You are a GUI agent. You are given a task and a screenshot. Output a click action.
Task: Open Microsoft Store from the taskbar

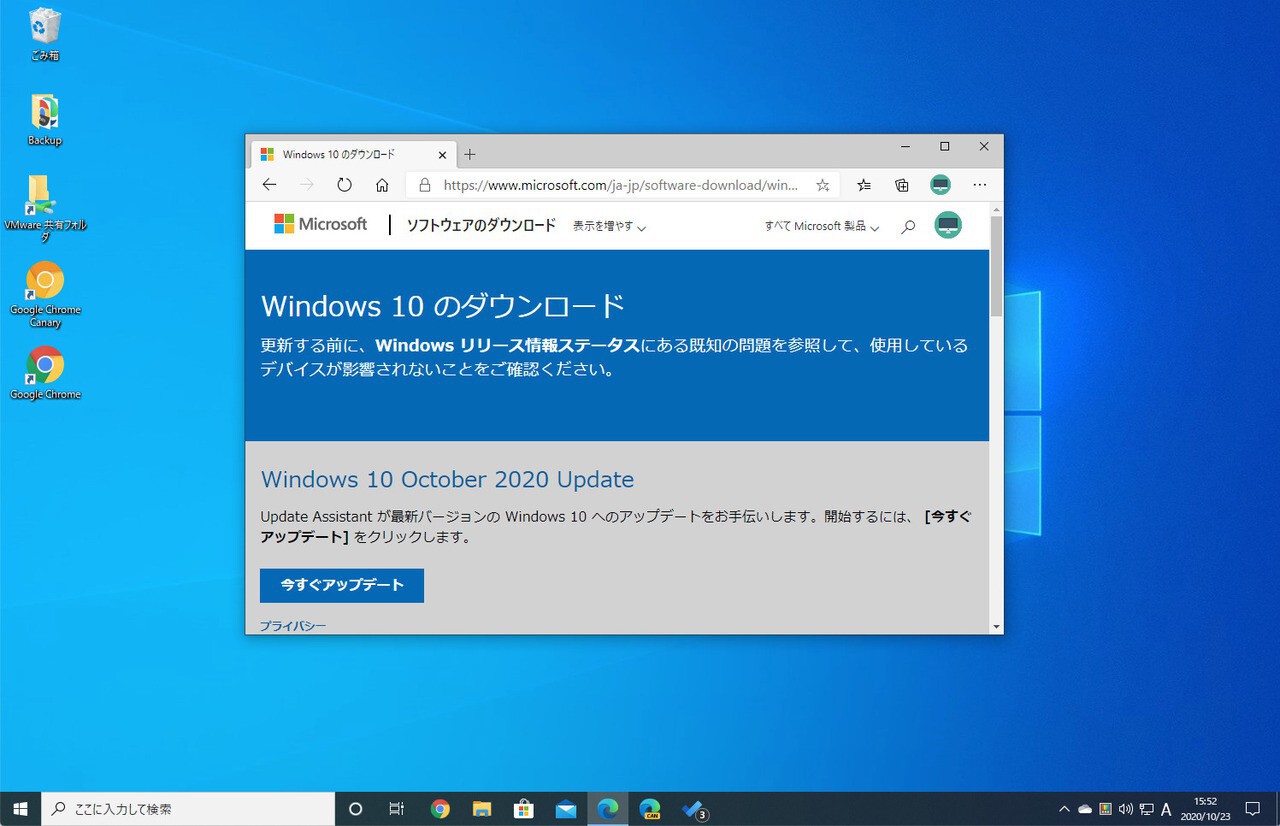pos(524,809)
